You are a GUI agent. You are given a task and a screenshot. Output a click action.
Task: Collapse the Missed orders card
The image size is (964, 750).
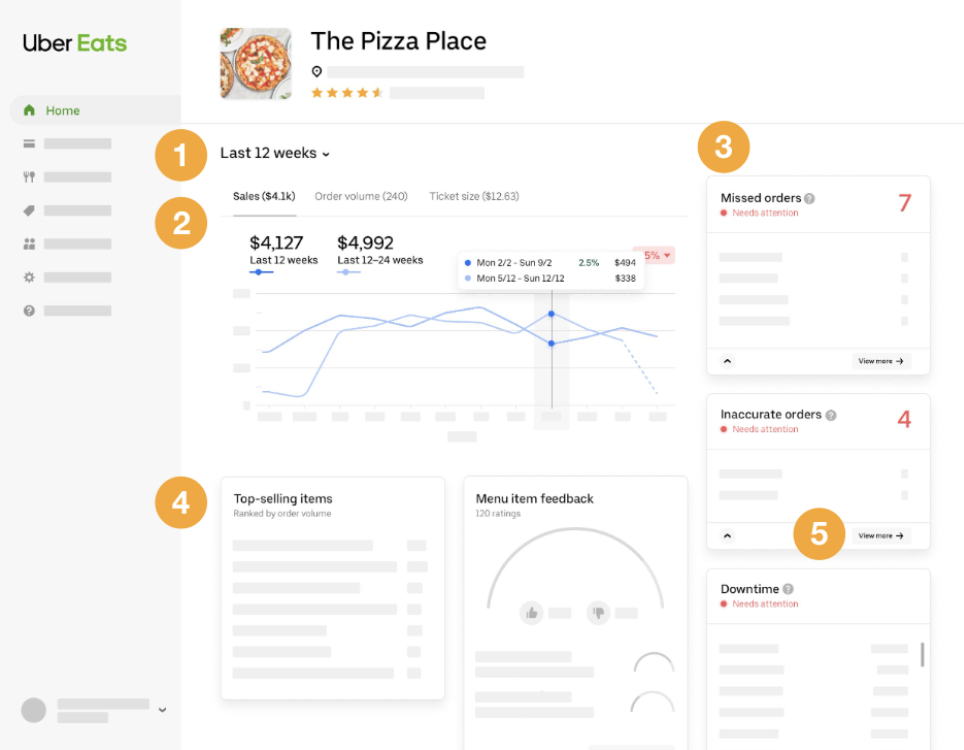coord(727,362)
